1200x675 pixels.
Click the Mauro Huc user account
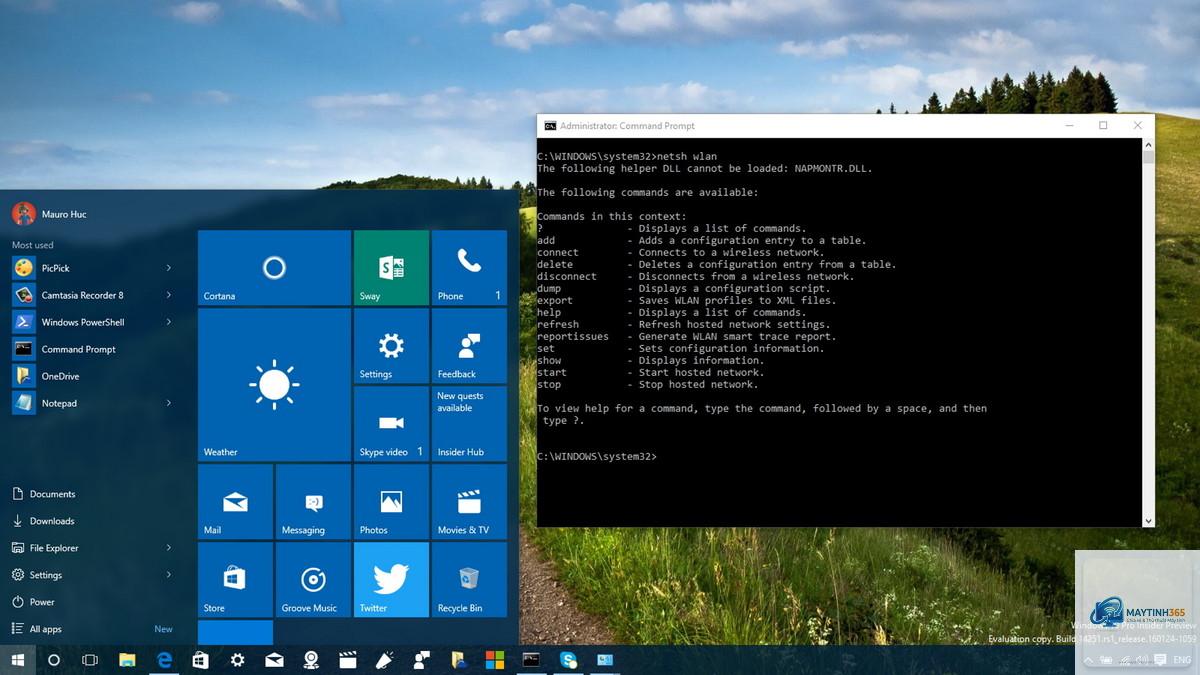pyautogui.click(x=49, y=214)
